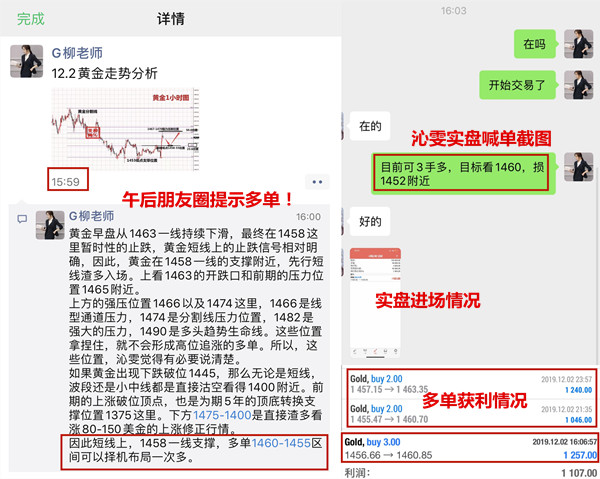Open sender avatar next to 目前可3手多 message

[x=579, y=167]
